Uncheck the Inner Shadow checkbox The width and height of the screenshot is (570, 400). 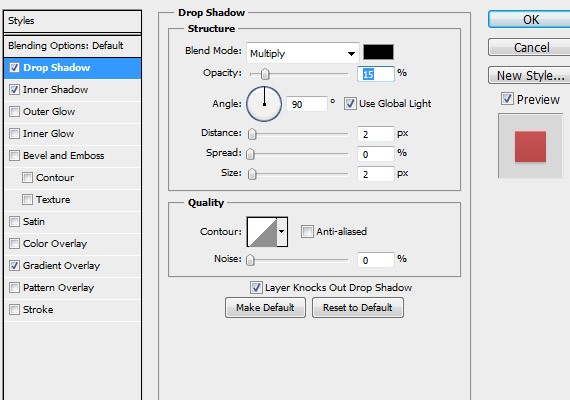point(14,89)
